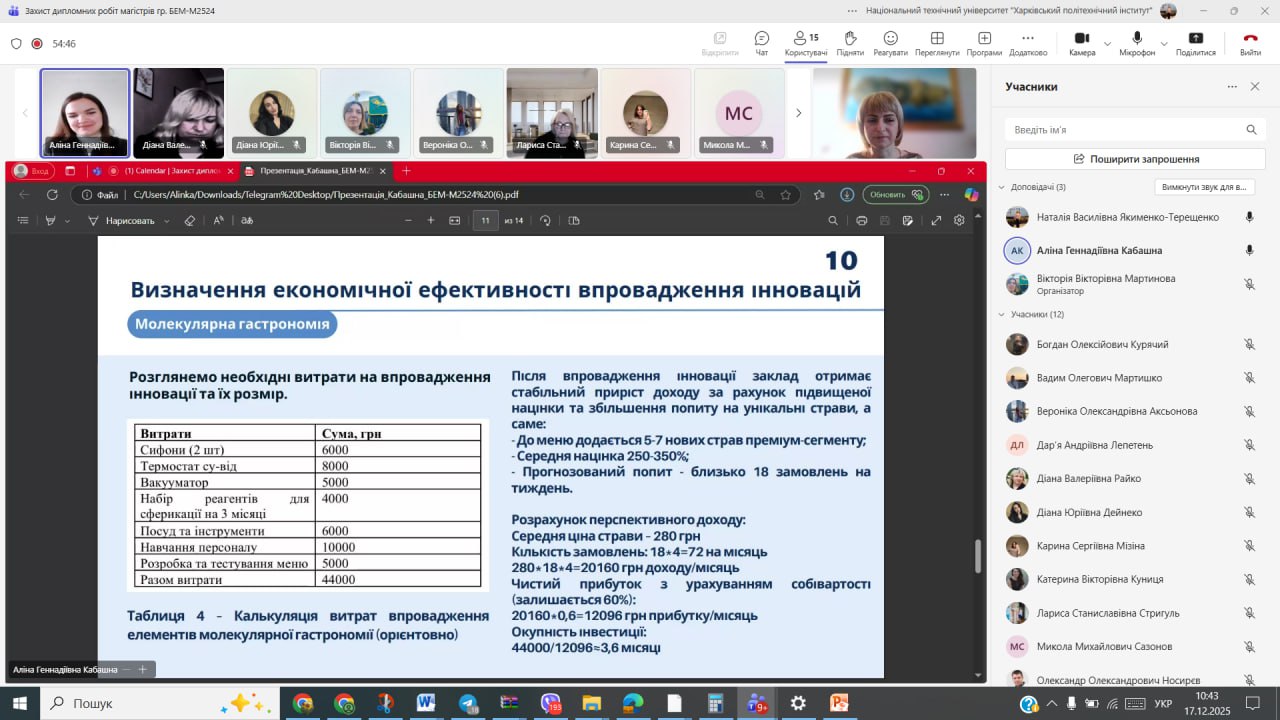Click the recording indicator icon
1280x720 pixels.
click(37, 44)
